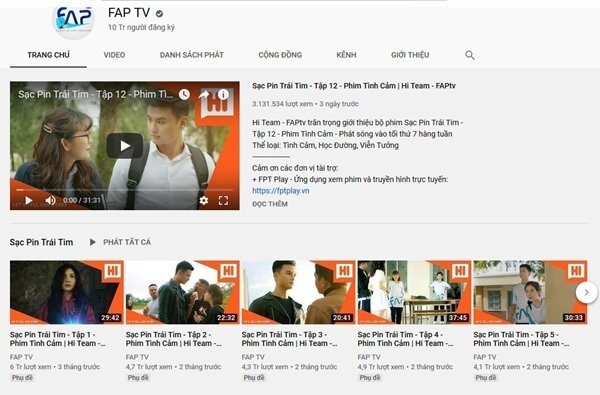
Task: Click the 37:45 duration badge on Tập 4
Action: pyautogui.click(x=458, y=318)
